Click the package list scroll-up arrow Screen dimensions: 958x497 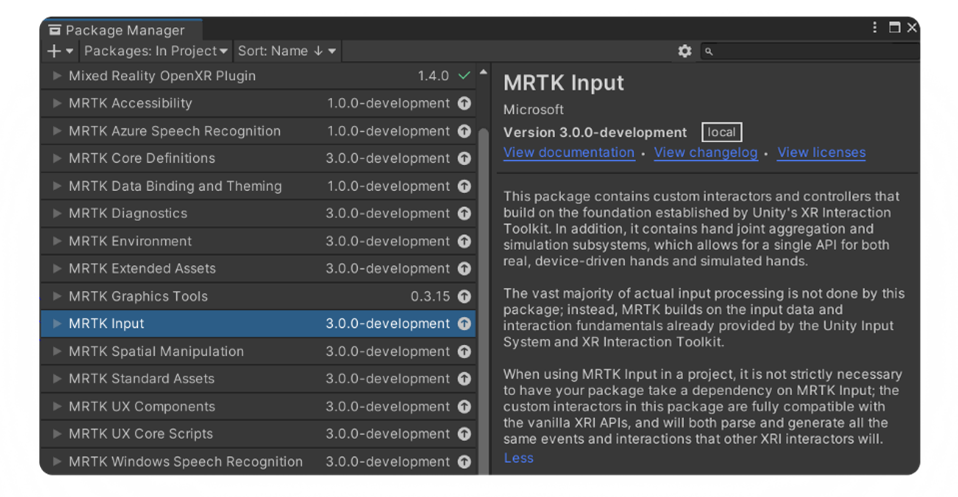483,72
